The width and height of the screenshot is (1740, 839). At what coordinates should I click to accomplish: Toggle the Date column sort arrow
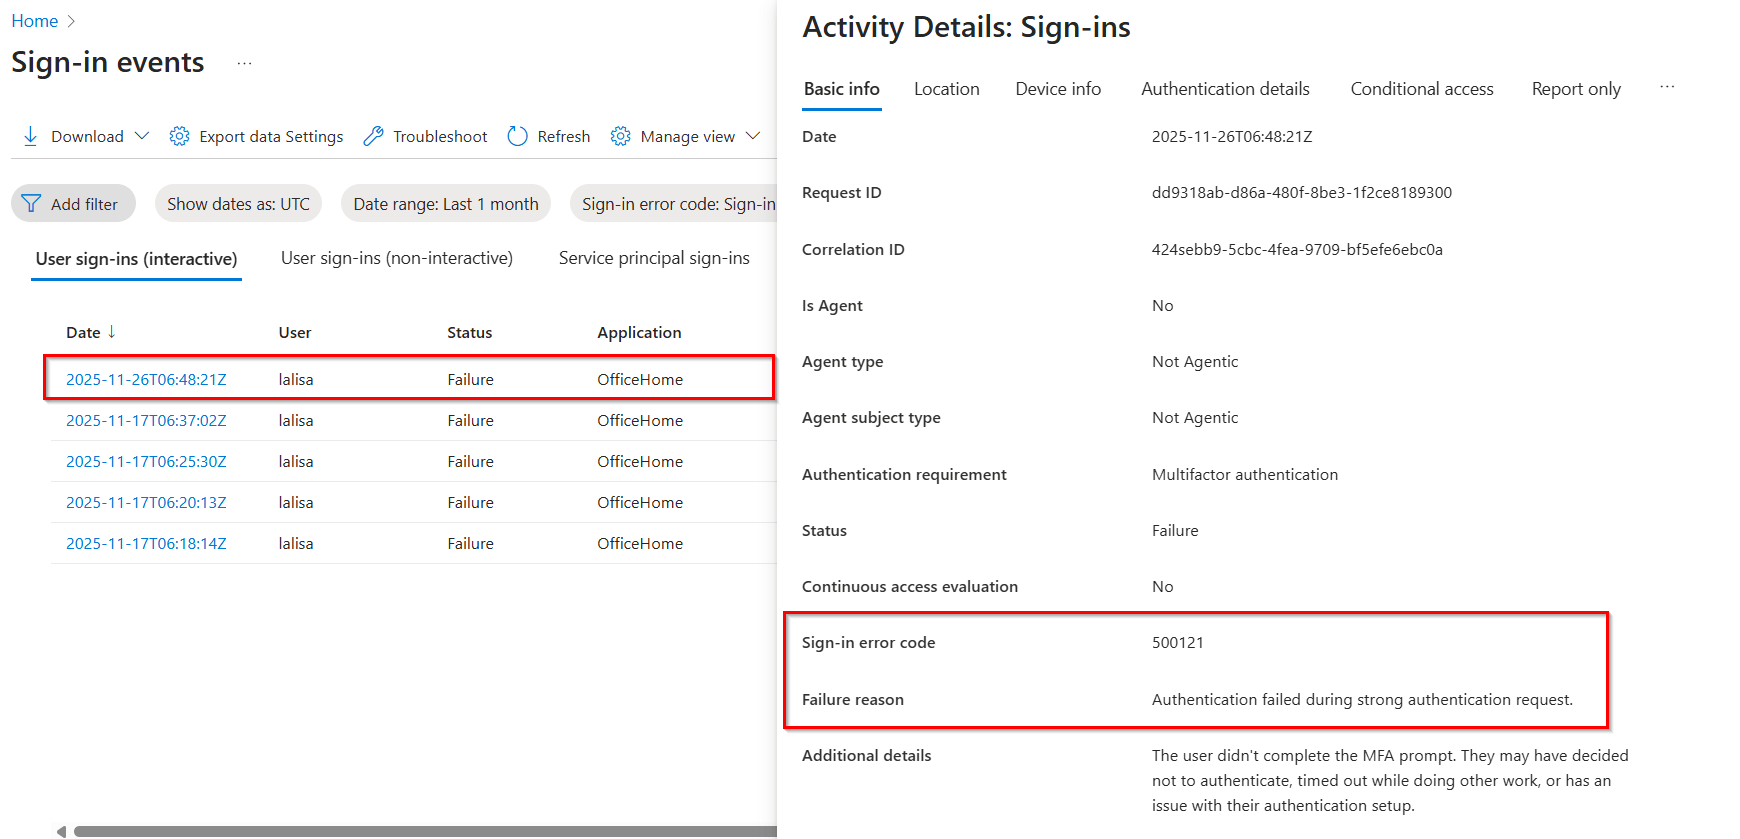click(110, 331)
